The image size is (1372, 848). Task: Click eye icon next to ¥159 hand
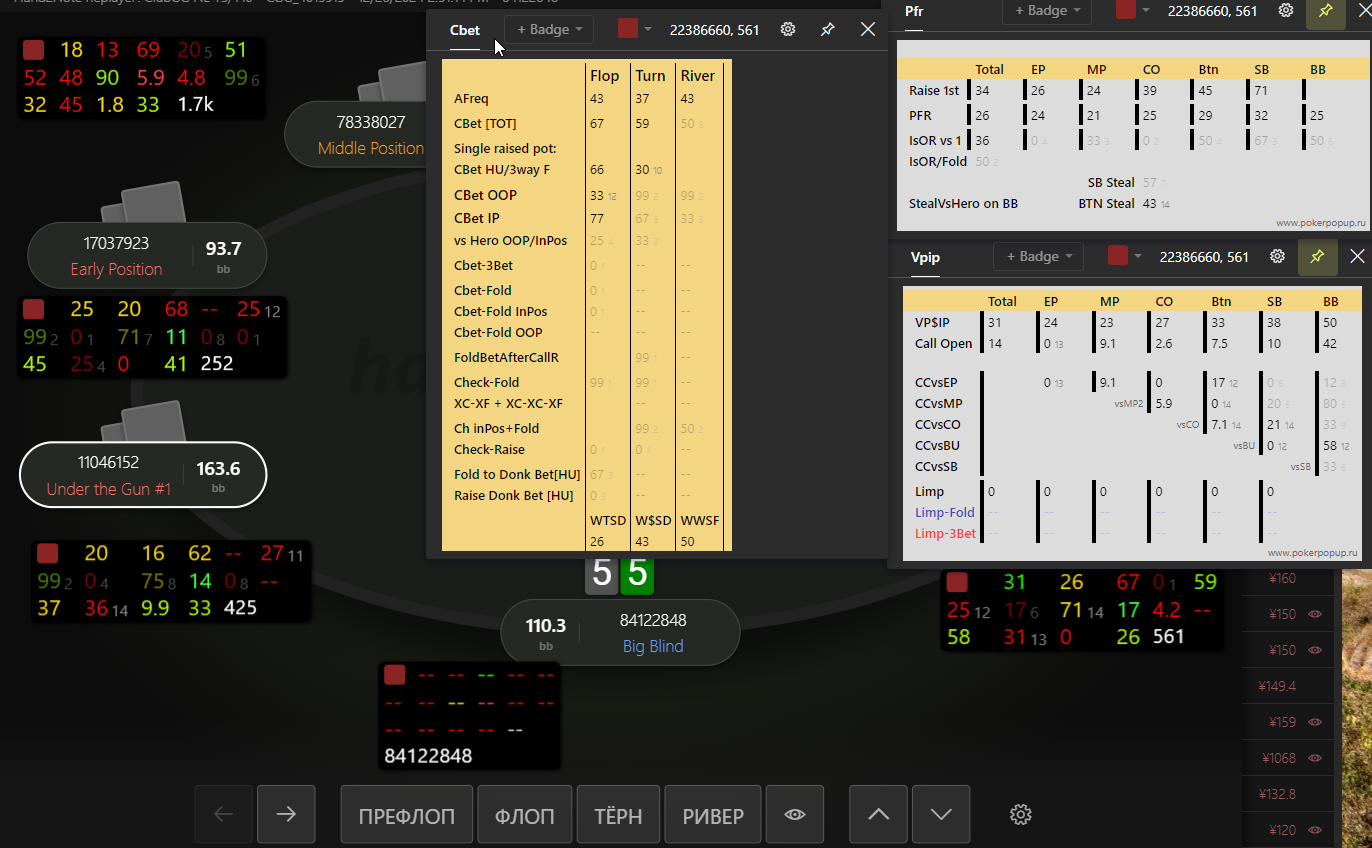coord(1315,722)
